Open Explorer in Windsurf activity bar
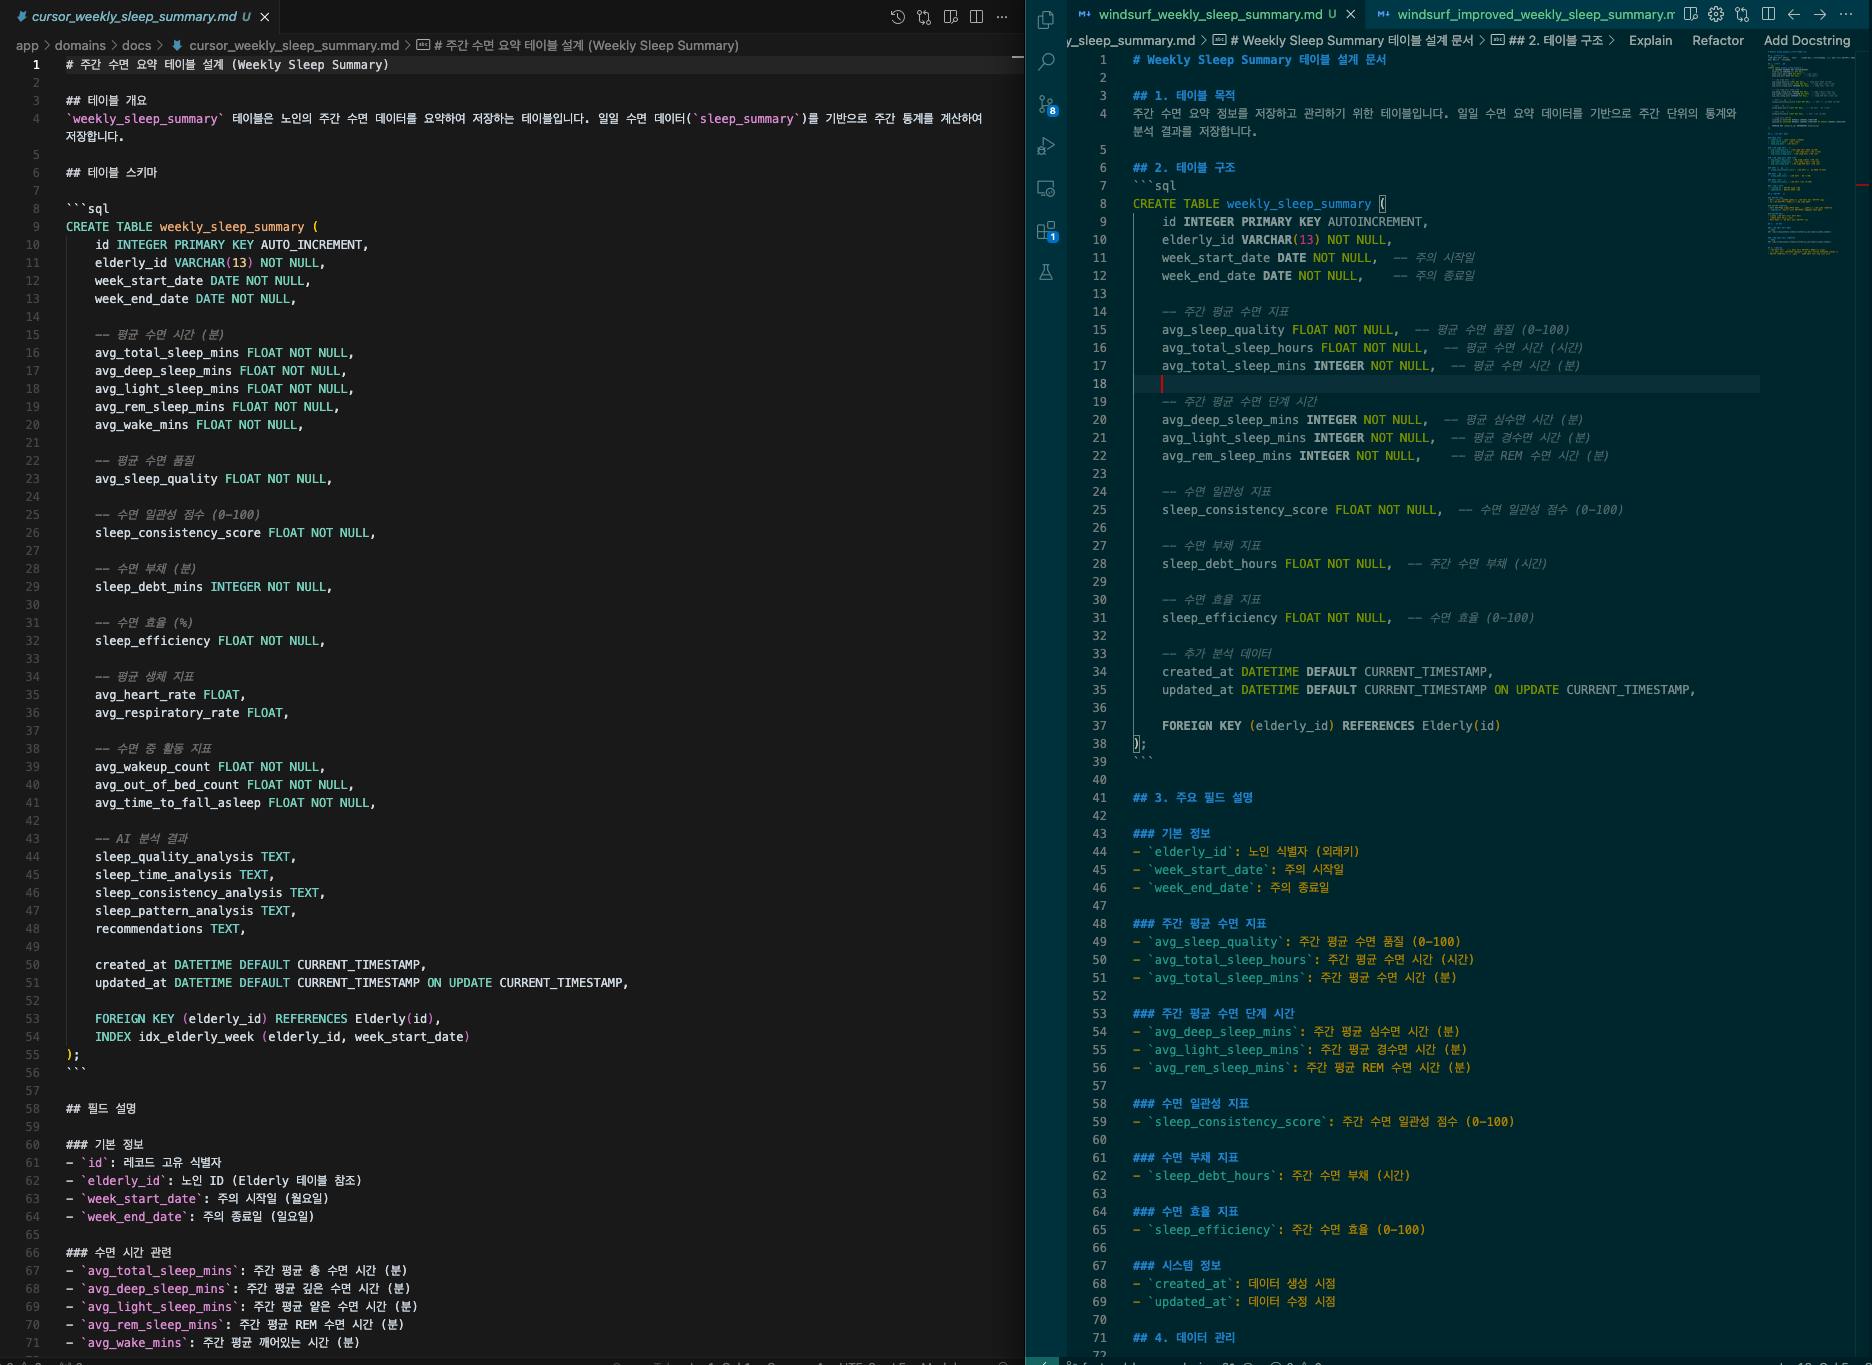 1046,20
